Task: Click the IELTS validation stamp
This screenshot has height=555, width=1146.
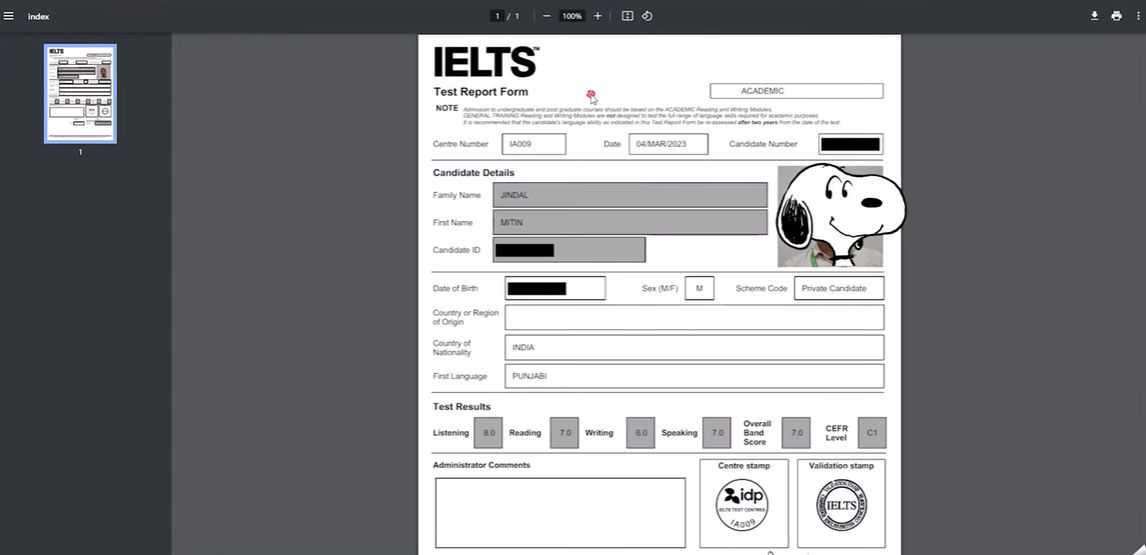Action: (841, 505)
